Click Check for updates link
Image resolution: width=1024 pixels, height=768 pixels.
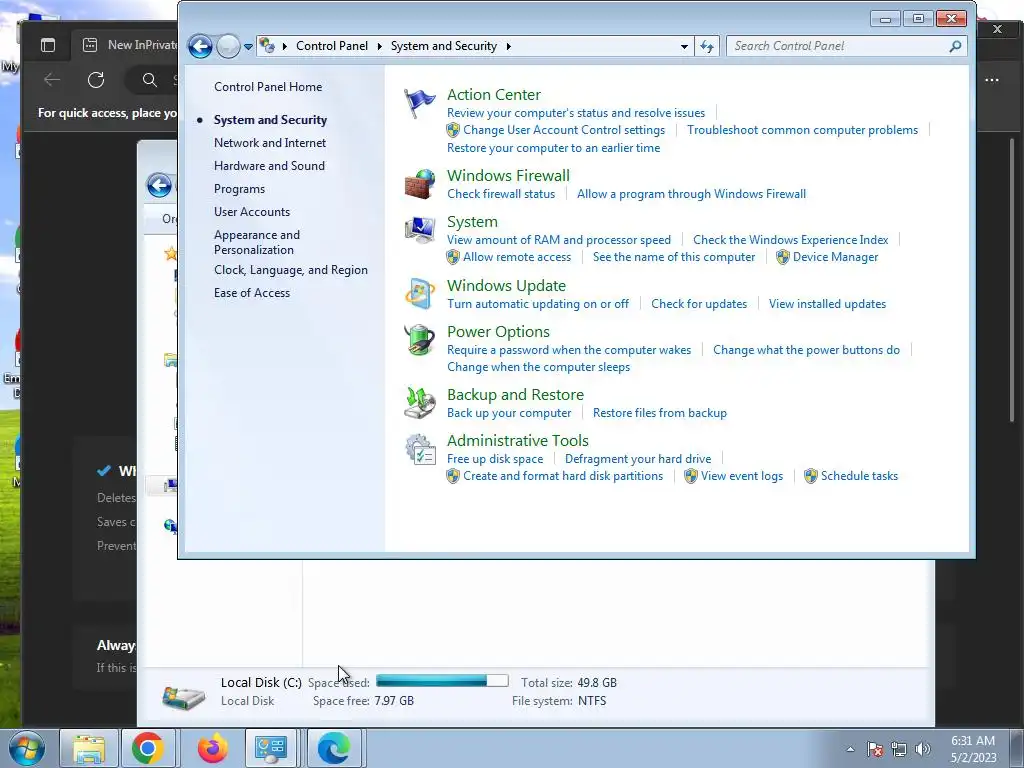click(699, 304)
